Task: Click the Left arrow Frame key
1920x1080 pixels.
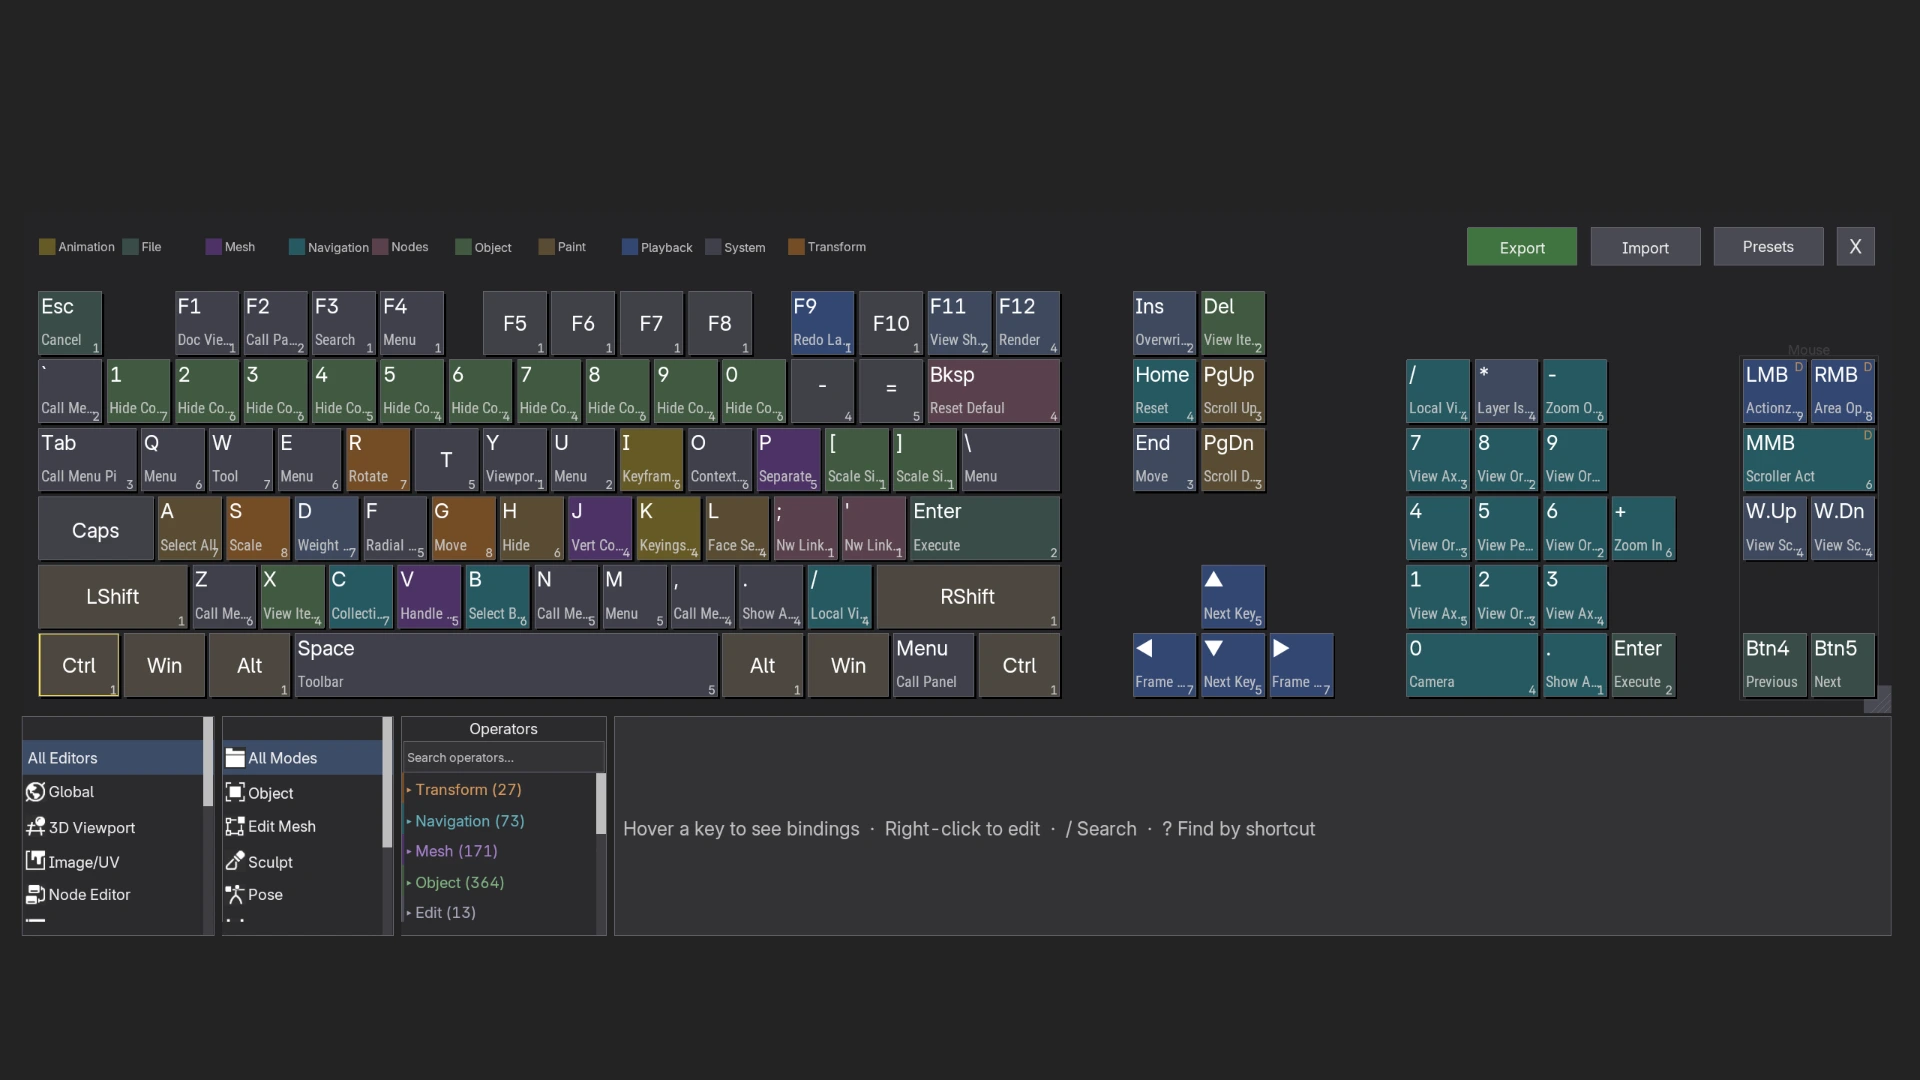Action: [x=1164, y=665]
